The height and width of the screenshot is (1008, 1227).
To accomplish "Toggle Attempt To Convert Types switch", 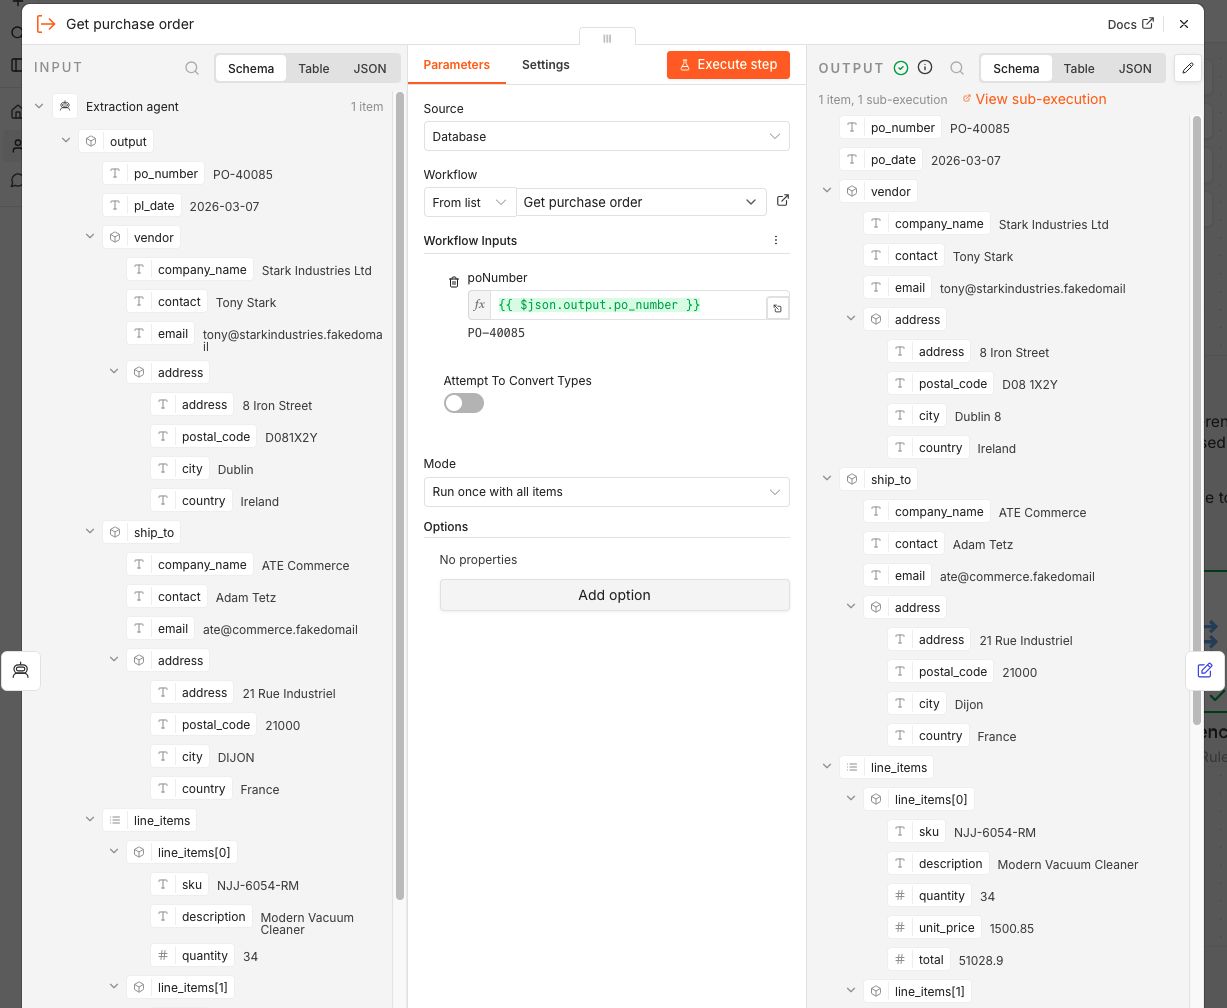I will coord(464,403).
